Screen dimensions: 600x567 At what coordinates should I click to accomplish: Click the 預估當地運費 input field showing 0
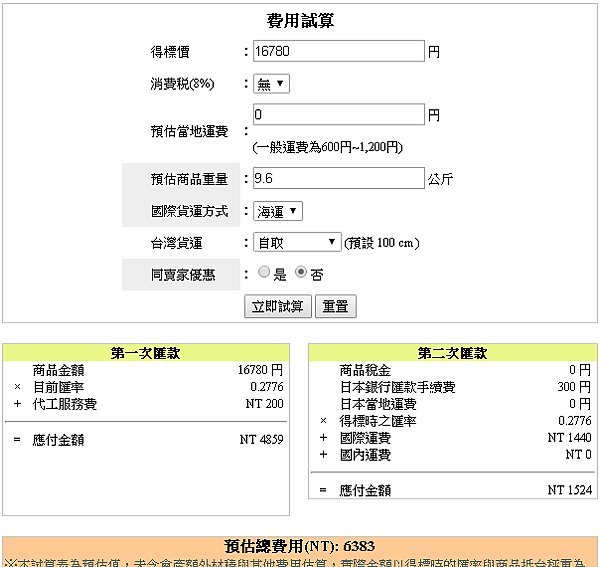pyautogui.click(x=339, y=114)
